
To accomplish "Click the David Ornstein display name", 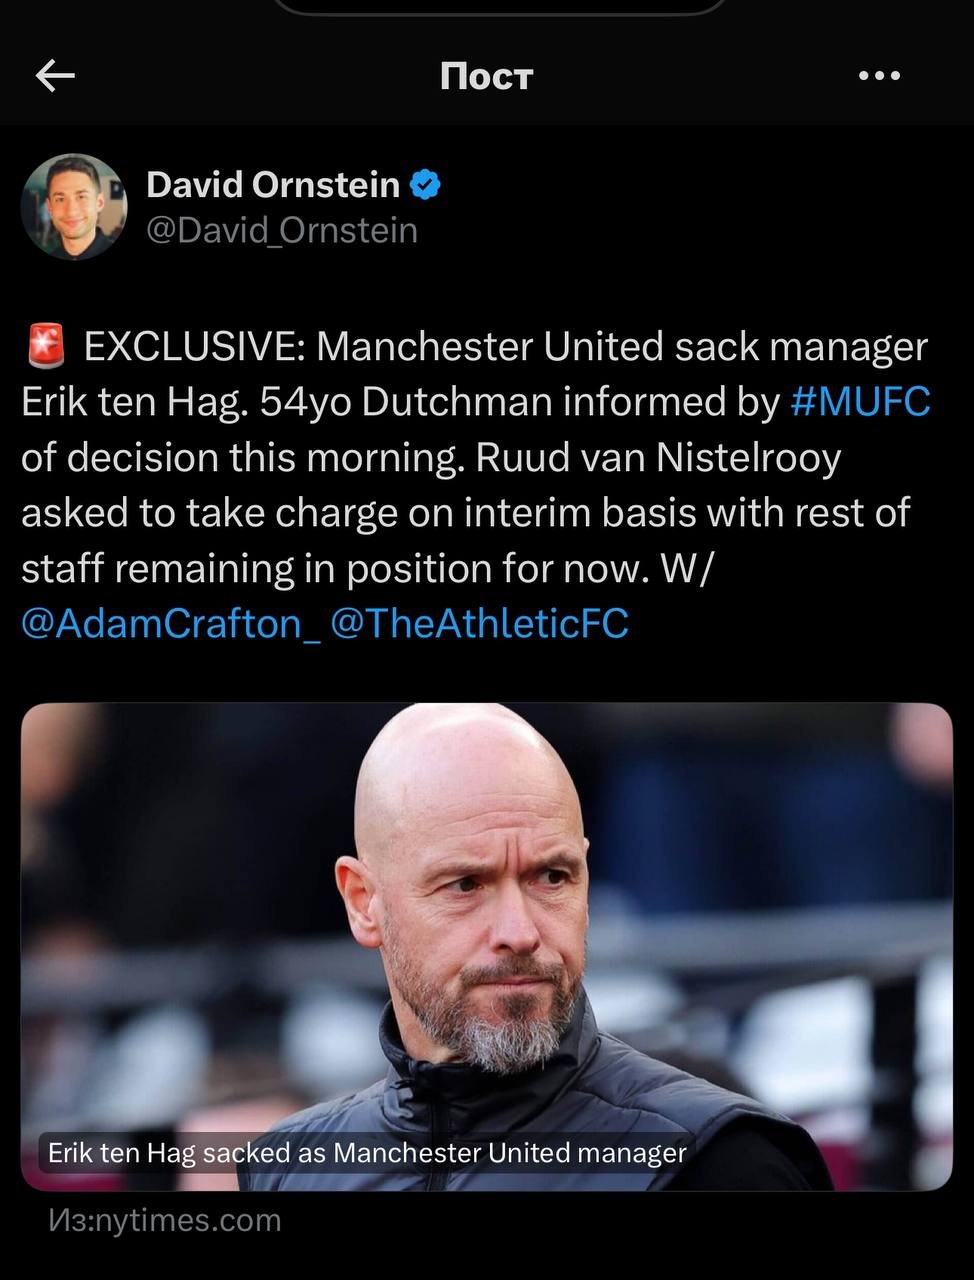I will (x=273, y=184).
